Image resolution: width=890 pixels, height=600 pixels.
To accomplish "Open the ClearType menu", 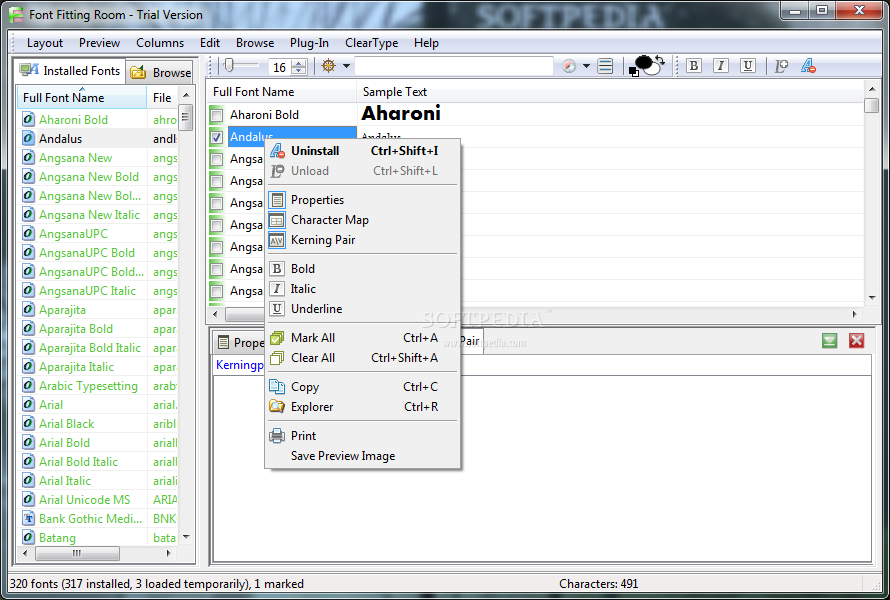I will pyautogui.click(x=372, y=43).
